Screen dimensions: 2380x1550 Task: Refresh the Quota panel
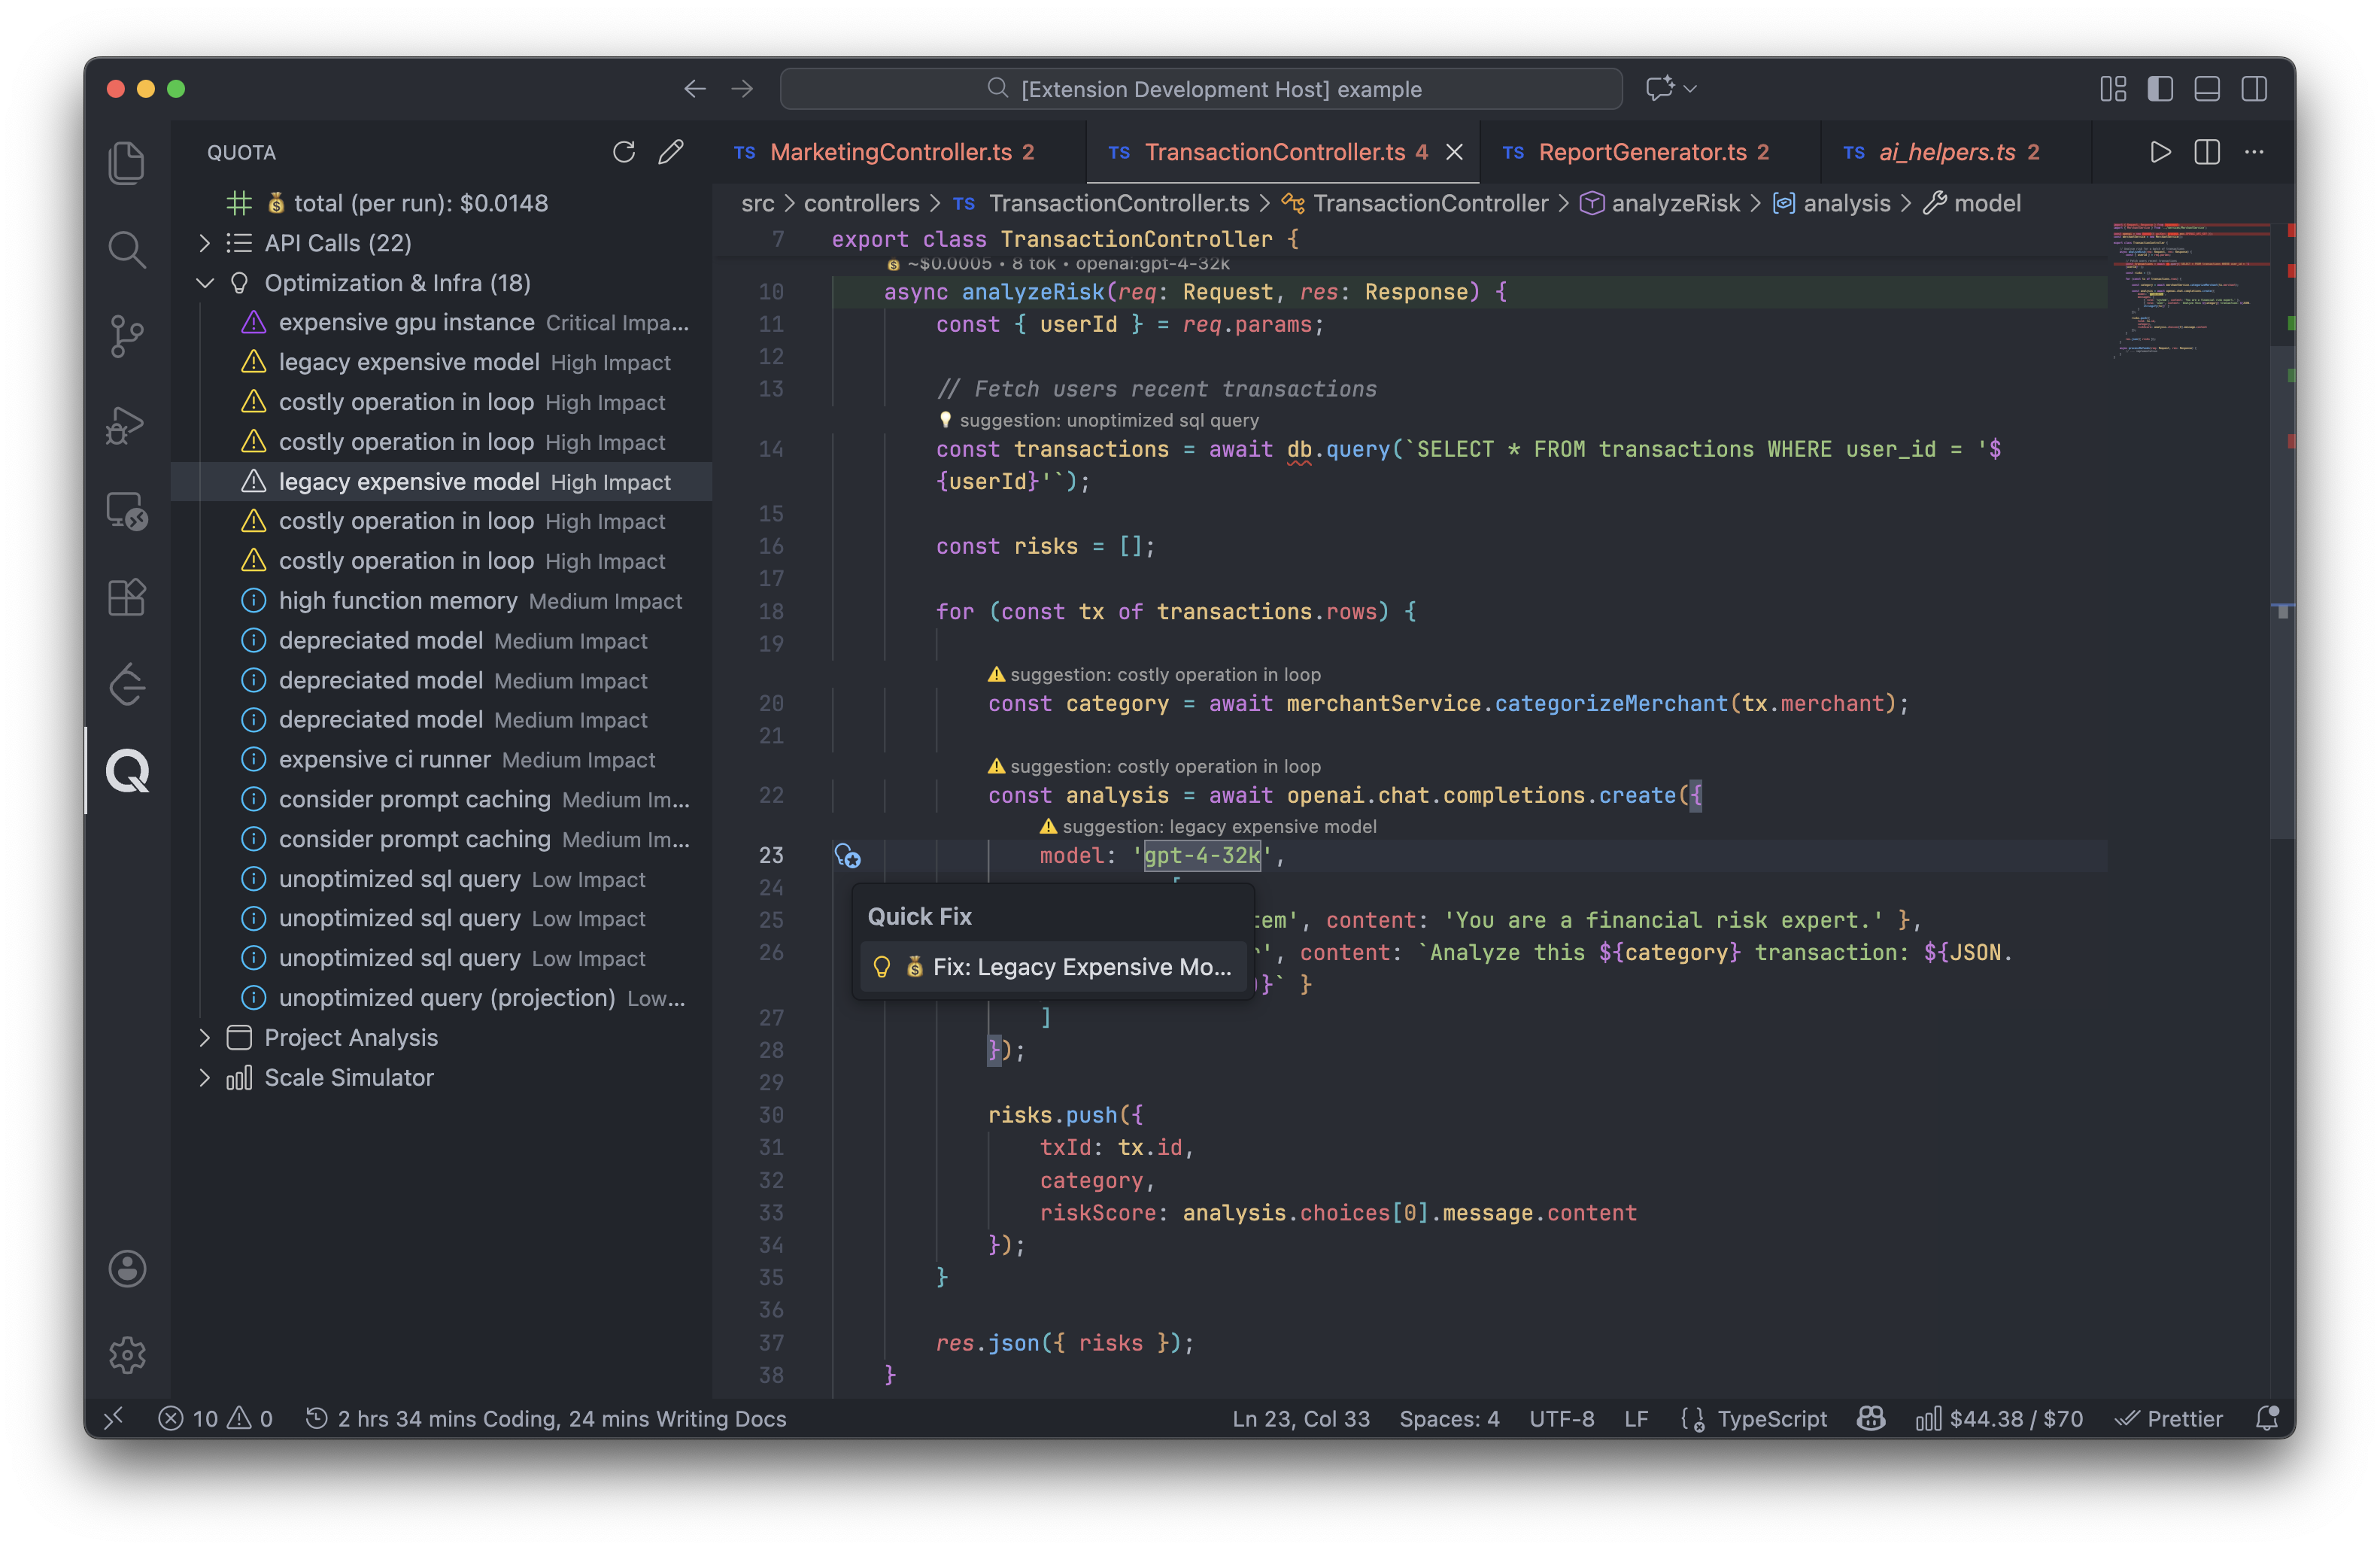tap(623, 152)
